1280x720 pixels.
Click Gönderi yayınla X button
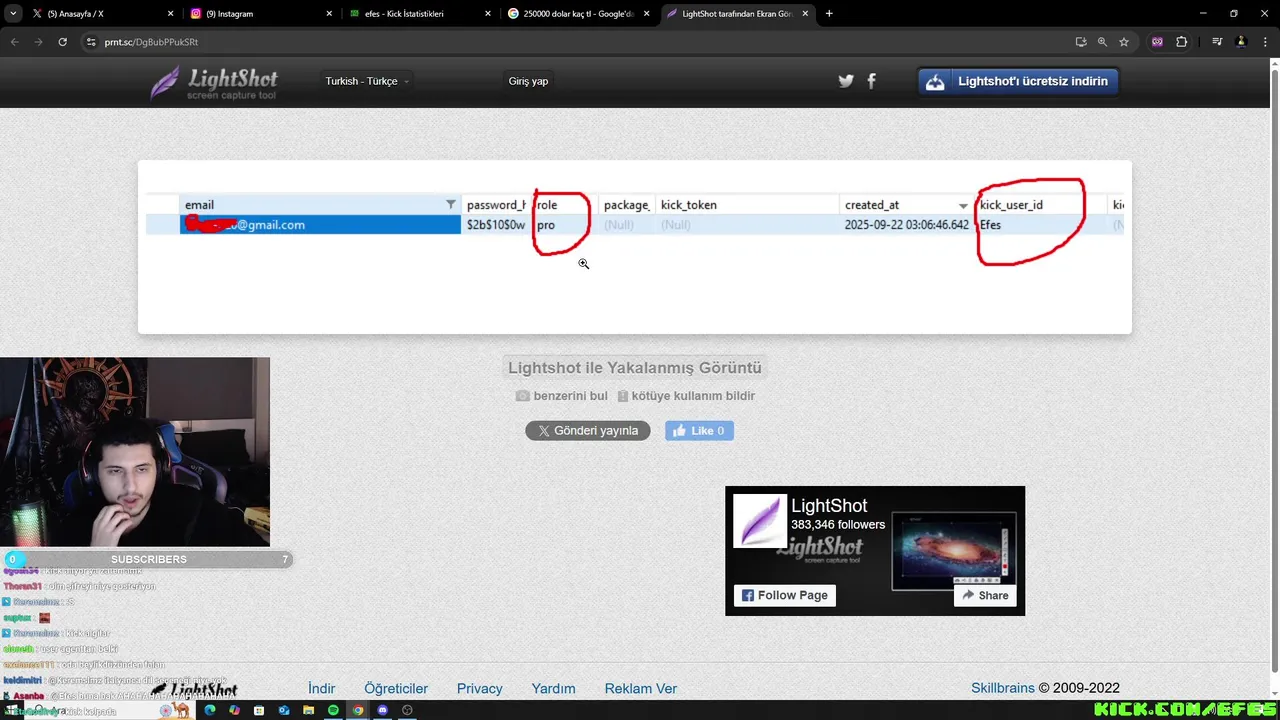588,431
